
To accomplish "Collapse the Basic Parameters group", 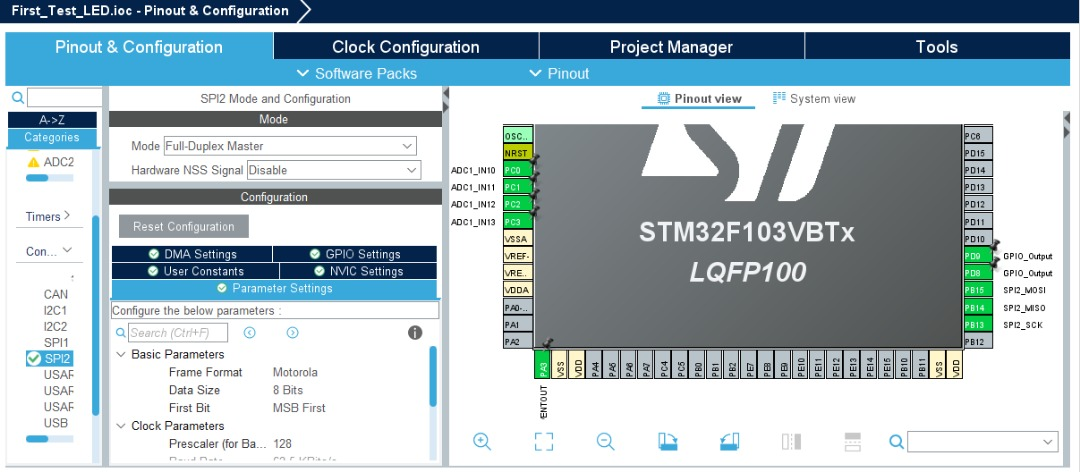I will coord(121,354).
